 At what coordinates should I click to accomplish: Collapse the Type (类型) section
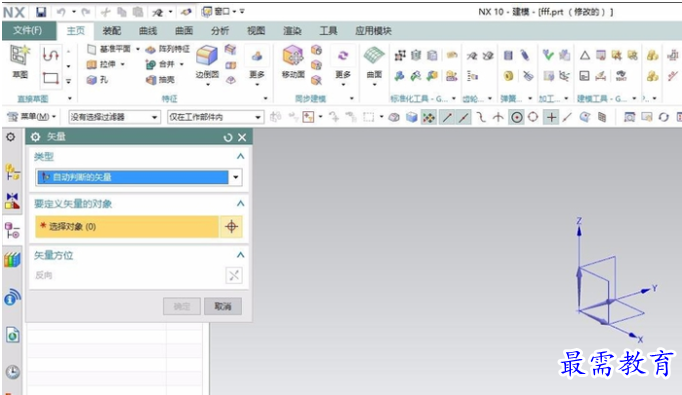[x=240, y=157]
